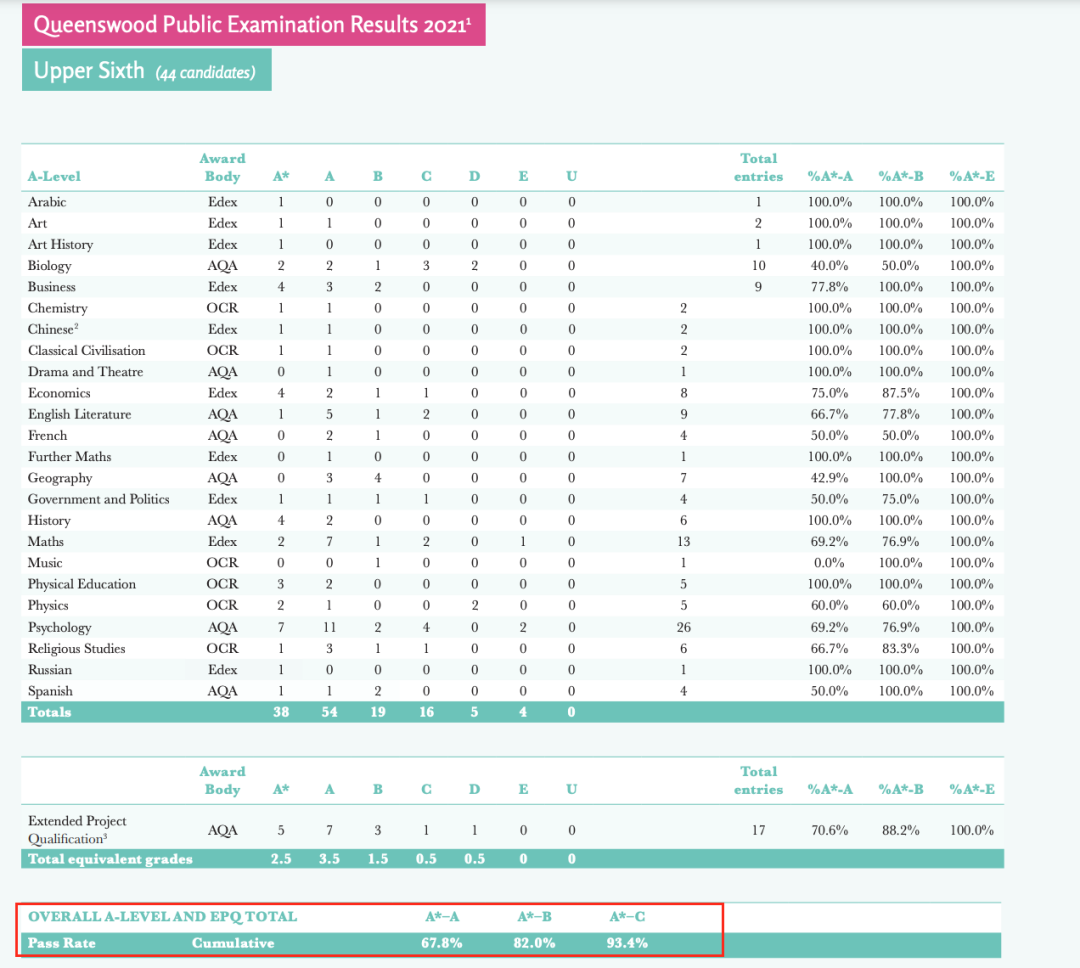Select the EPQ total entries value 17
The width and height of the screenshot is (1080, 968).
758,830
